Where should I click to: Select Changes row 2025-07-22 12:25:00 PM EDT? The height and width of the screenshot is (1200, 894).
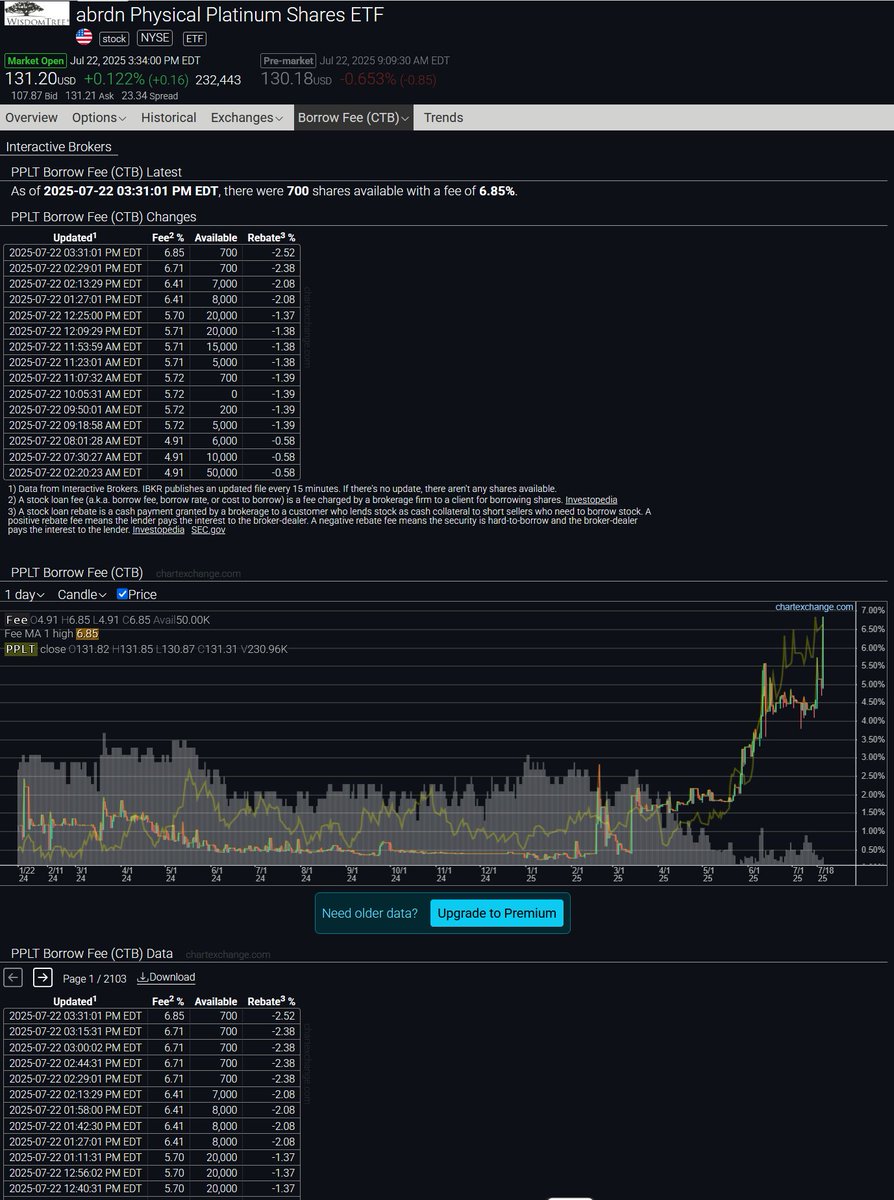point(152,315)
